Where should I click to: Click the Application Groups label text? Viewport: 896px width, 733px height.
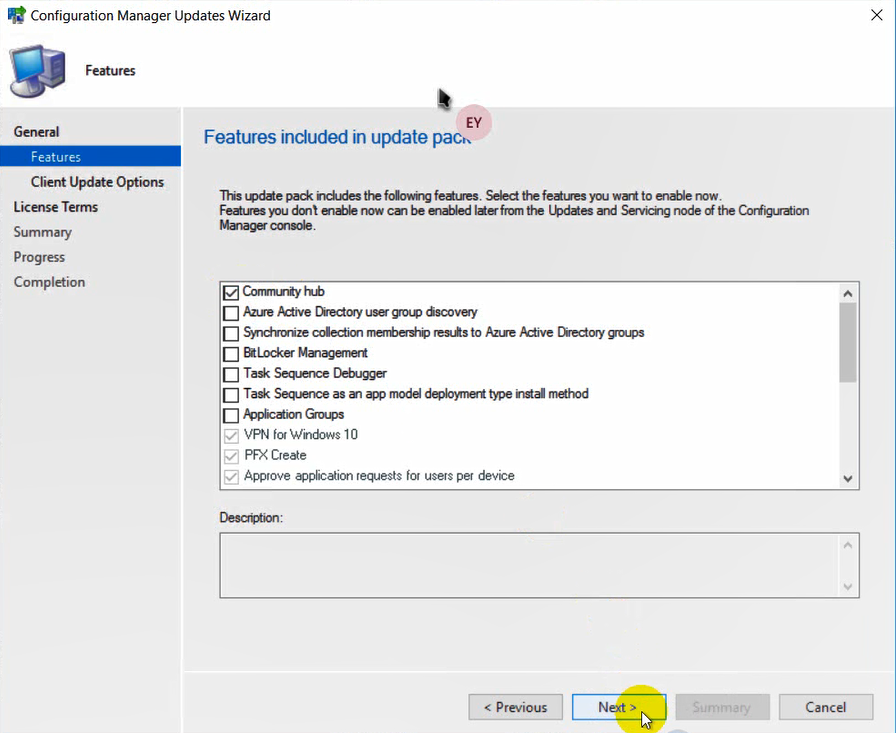[294, 414]
